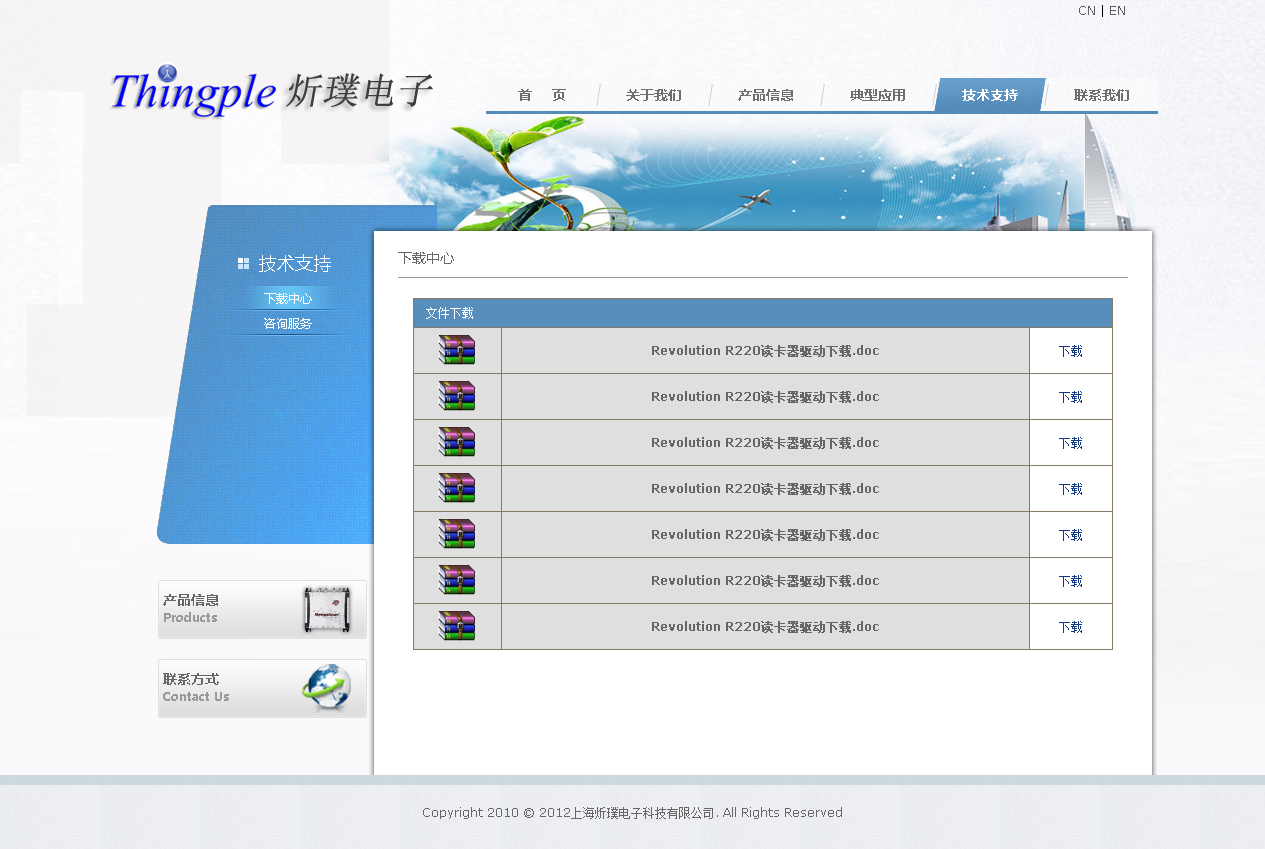
Task: Click the archive icon in the first file row
Action: coord(457,350)
